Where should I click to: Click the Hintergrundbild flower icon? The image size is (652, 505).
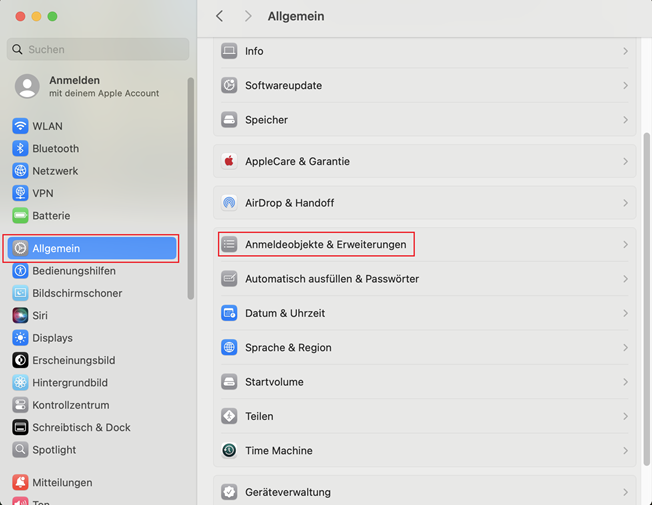point(20,383)
